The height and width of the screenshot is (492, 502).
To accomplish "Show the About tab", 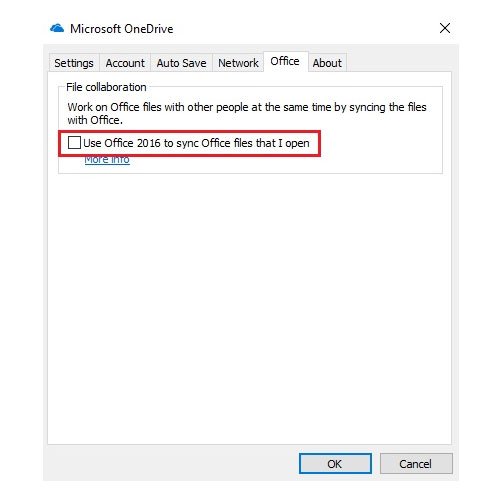I will tap(327, 63).
